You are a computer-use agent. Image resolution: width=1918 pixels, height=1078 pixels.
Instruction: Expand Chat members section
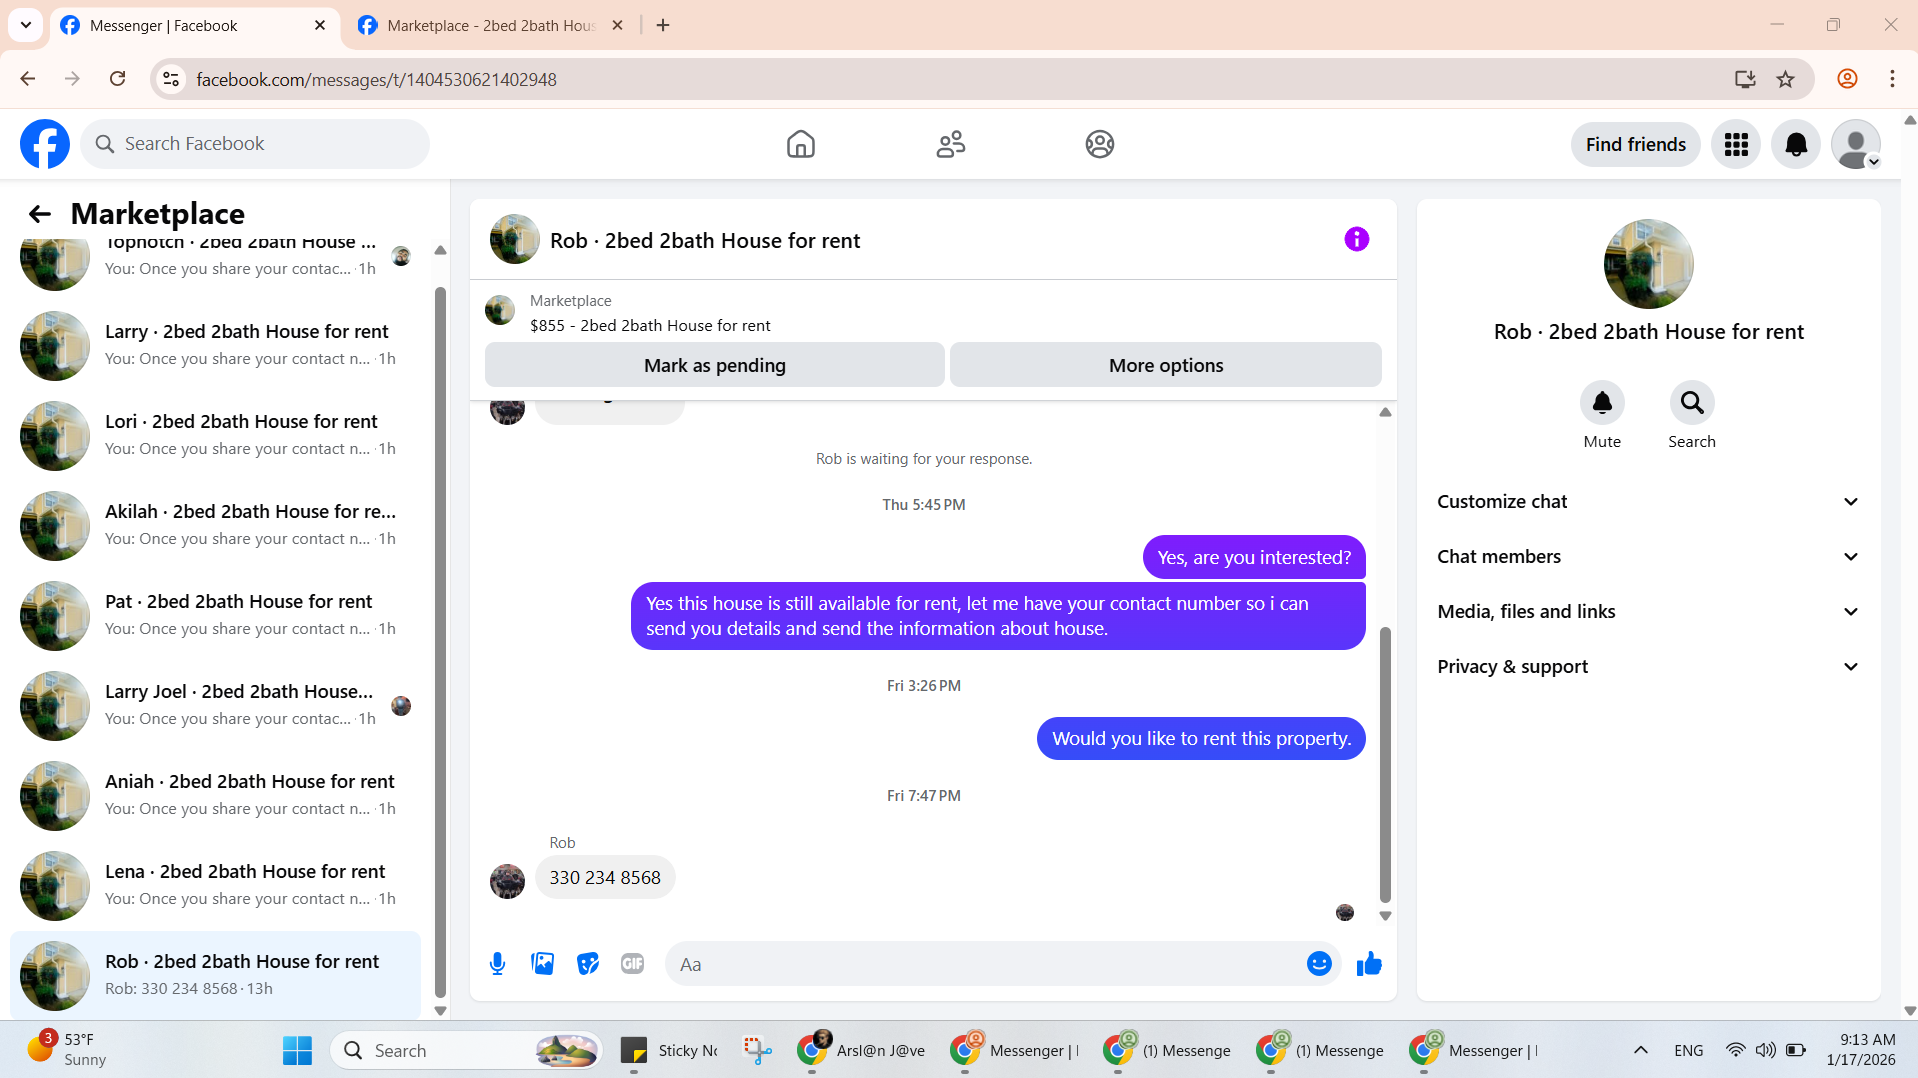[x=1648, y=557]
